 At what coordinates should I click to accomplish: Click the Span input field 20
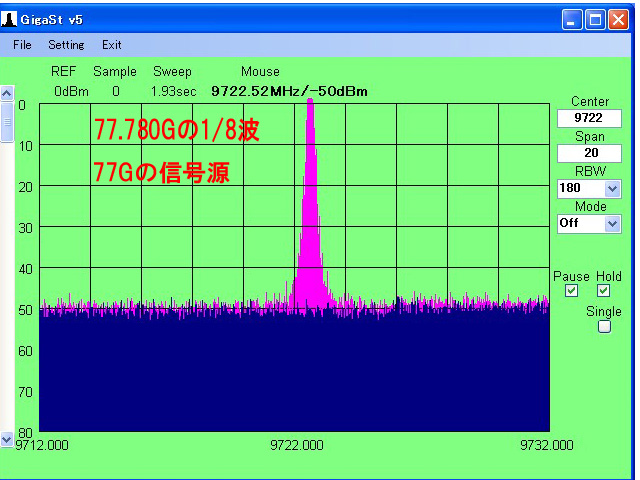tap(589, 153)
